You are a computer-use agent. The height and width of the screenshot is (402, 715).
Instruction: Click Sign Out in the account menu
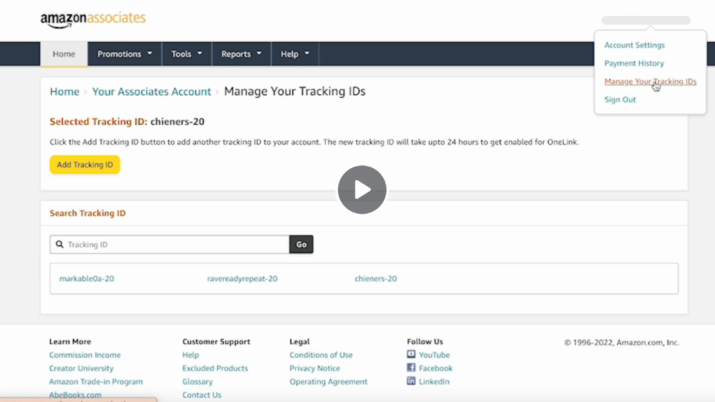pyautogui.click(x=620, y=99)
